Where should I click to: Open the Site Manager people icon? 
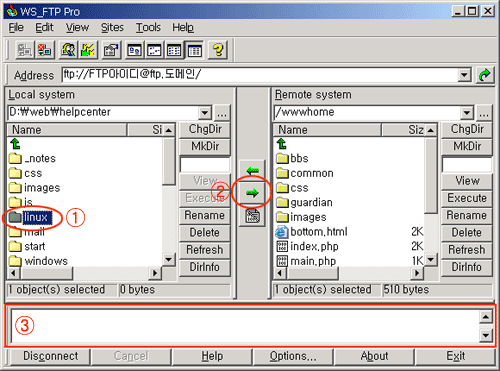click(68, 51)
